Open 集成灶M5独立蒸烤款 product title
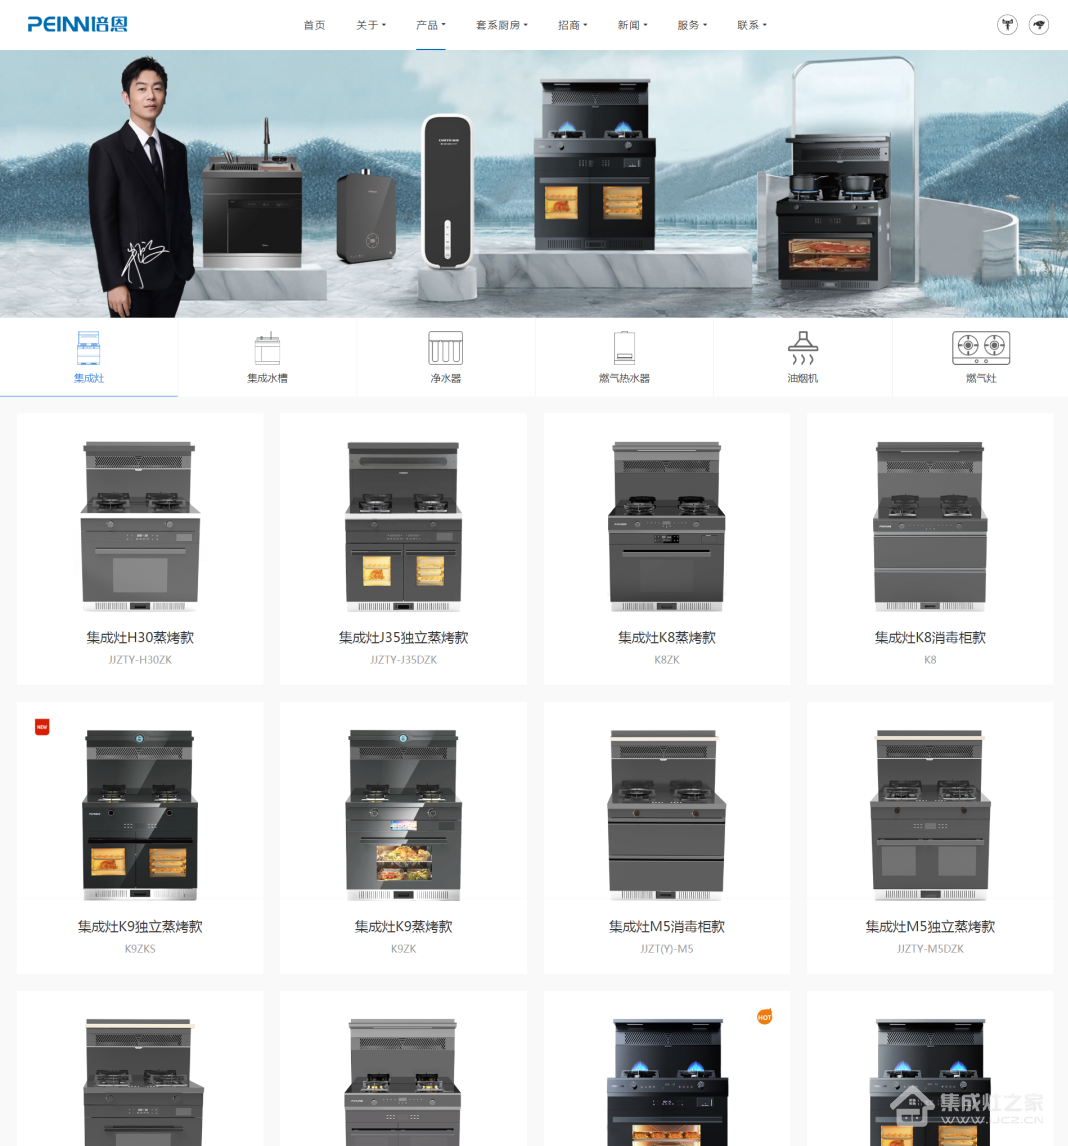Image resolution: width=1068 pixels, height=1146 pixels. click(x=930, y=927)
